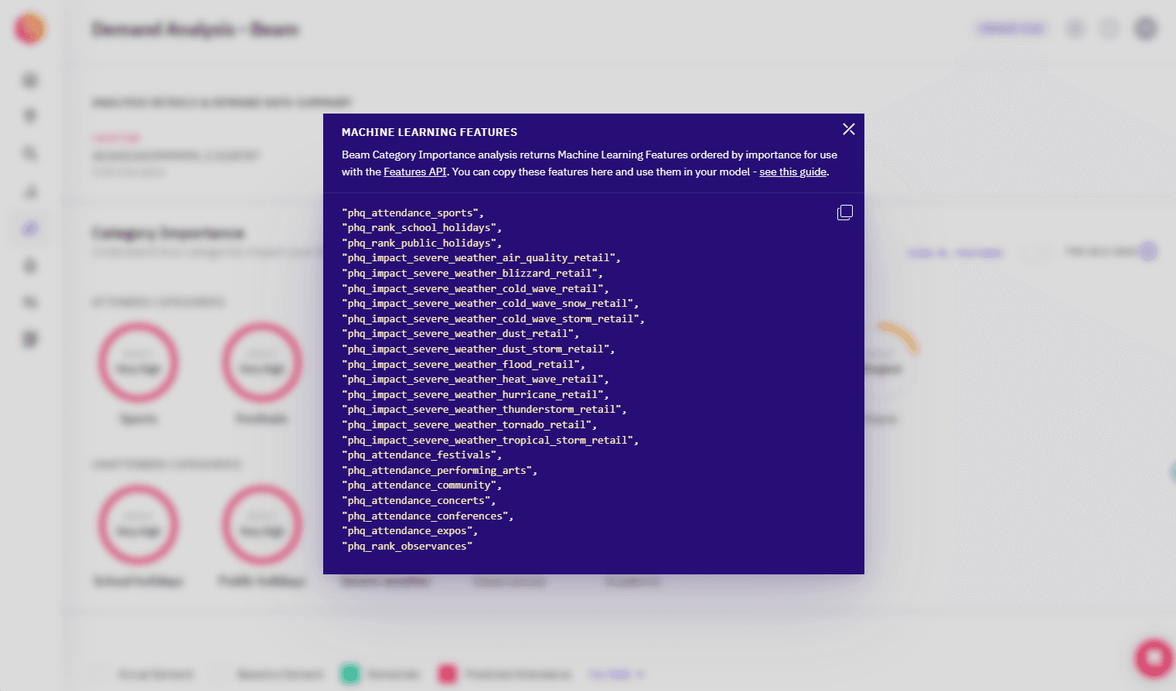Click the copy icon to copy the ML features
The image size is (1176, 691).
[x=845, y=211]
